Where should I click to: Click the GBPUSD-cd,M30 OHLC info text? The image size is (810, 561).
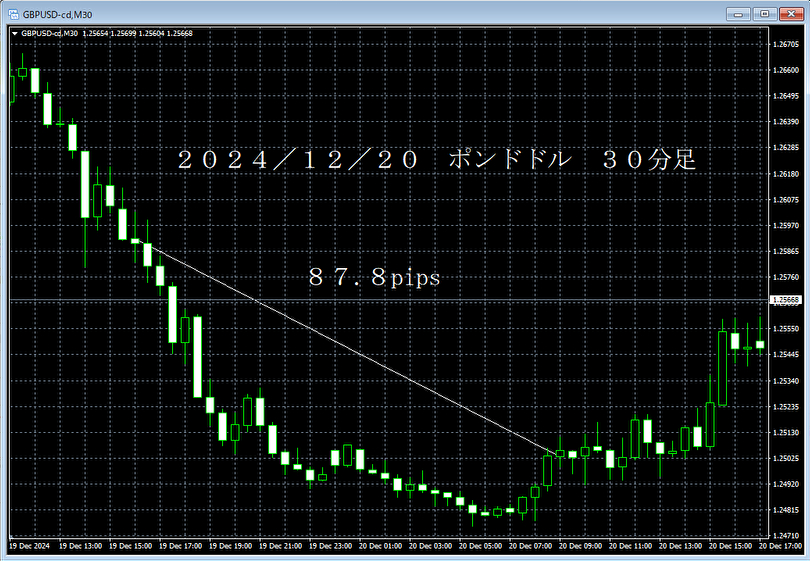pyautogui.click(x=107, y=34)
